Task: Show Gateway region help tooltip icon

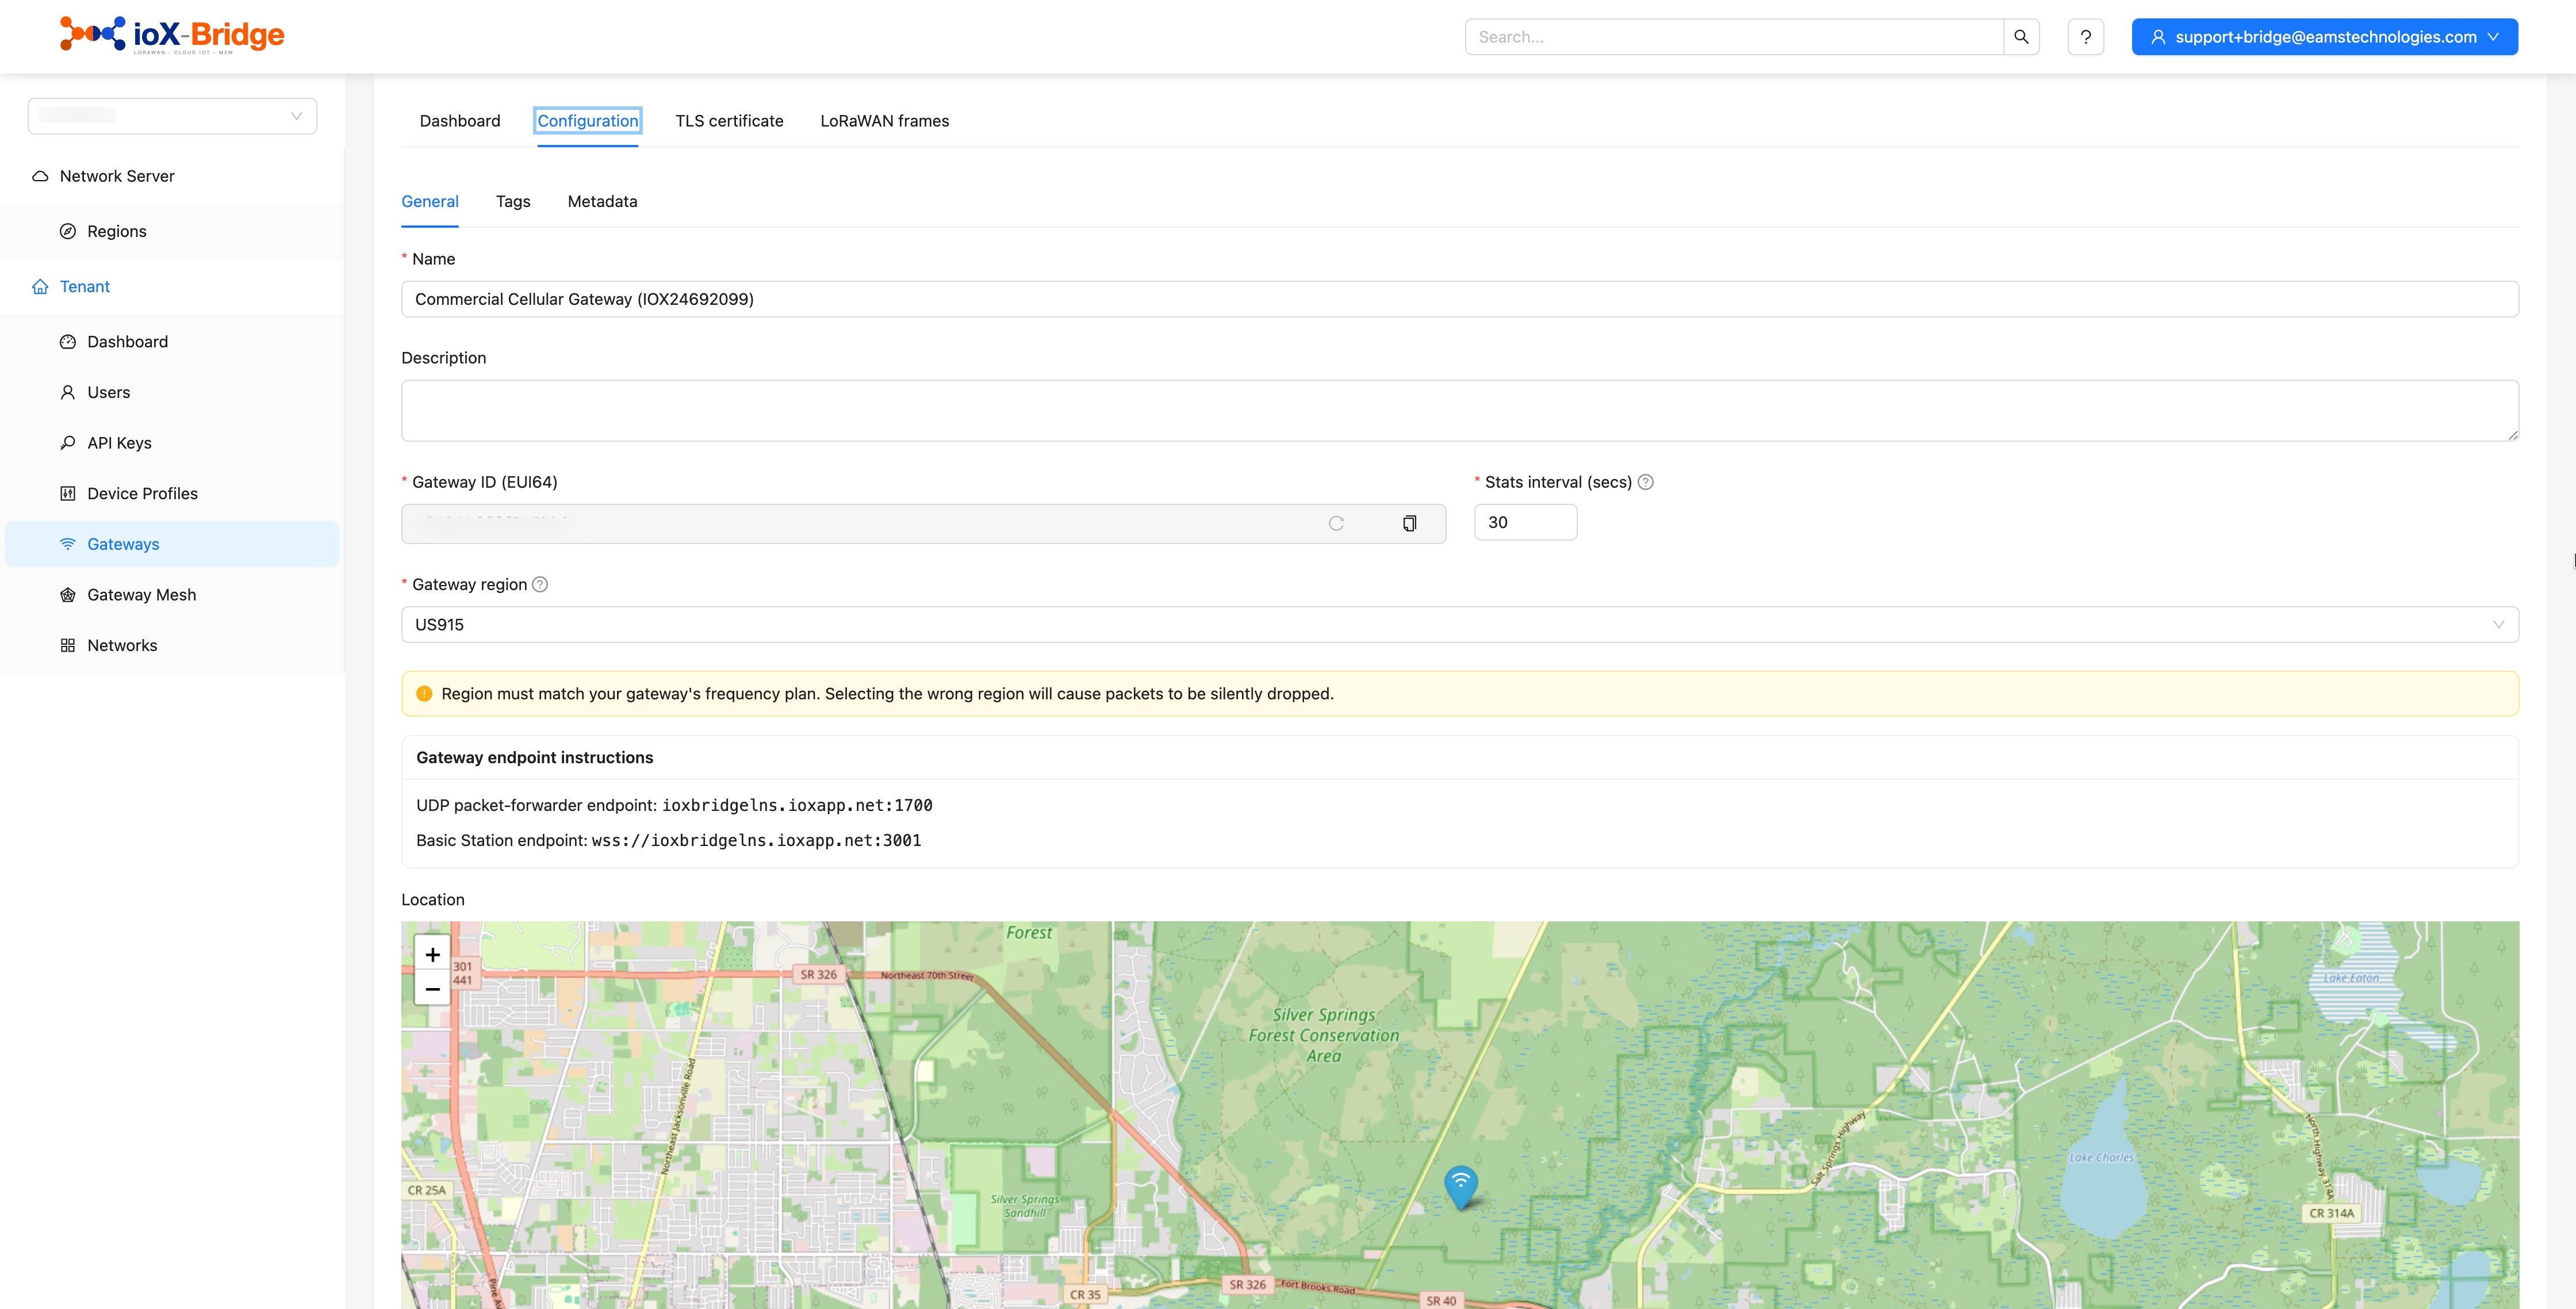Action: 540,584
